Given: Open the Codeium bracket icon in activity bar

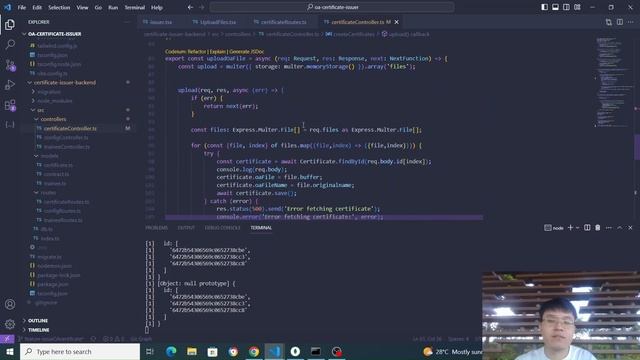Looking at the screenshot, I should coord(10,124).
